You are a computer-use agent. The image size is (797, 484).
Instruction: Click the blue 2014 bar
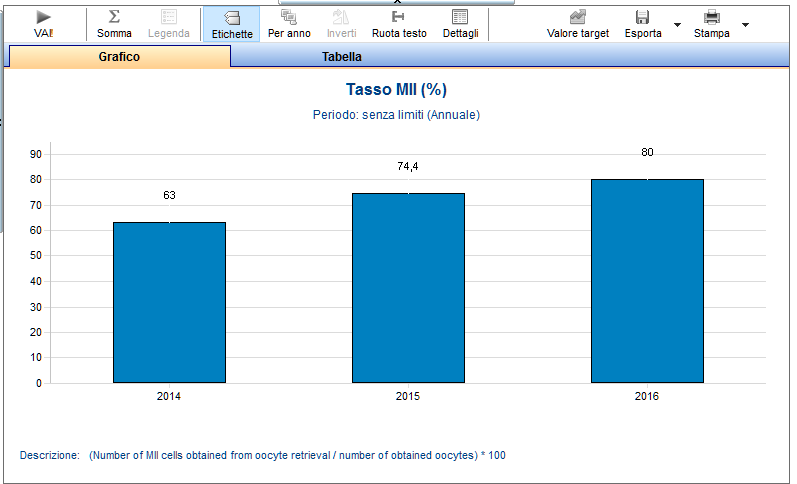(169, 302)
